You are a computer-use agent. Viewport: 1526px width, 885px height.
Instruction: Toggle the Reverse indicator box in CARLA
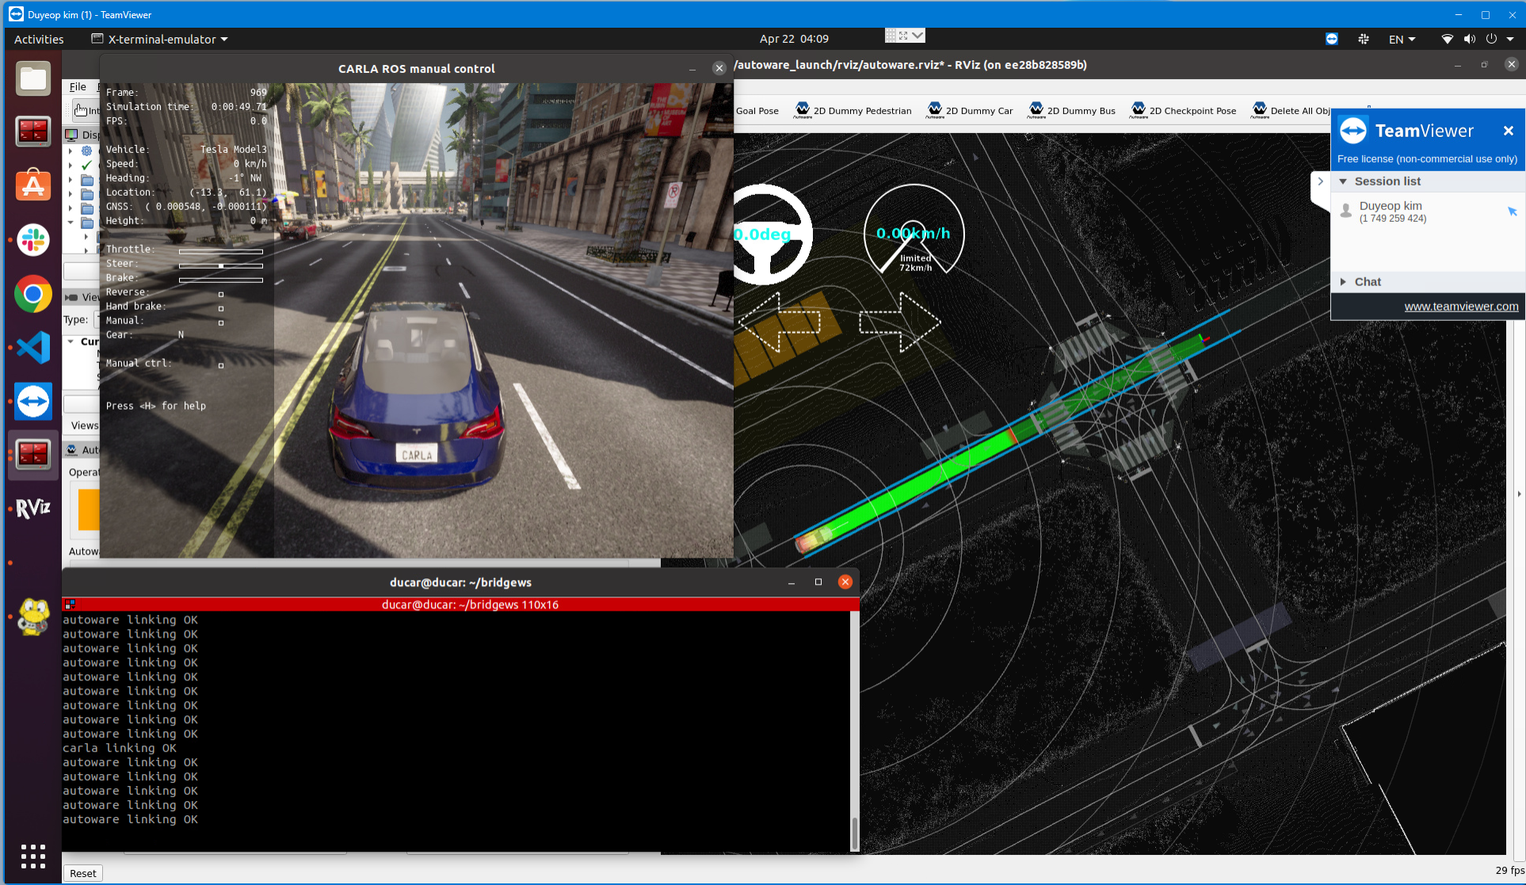coord(221,294)
